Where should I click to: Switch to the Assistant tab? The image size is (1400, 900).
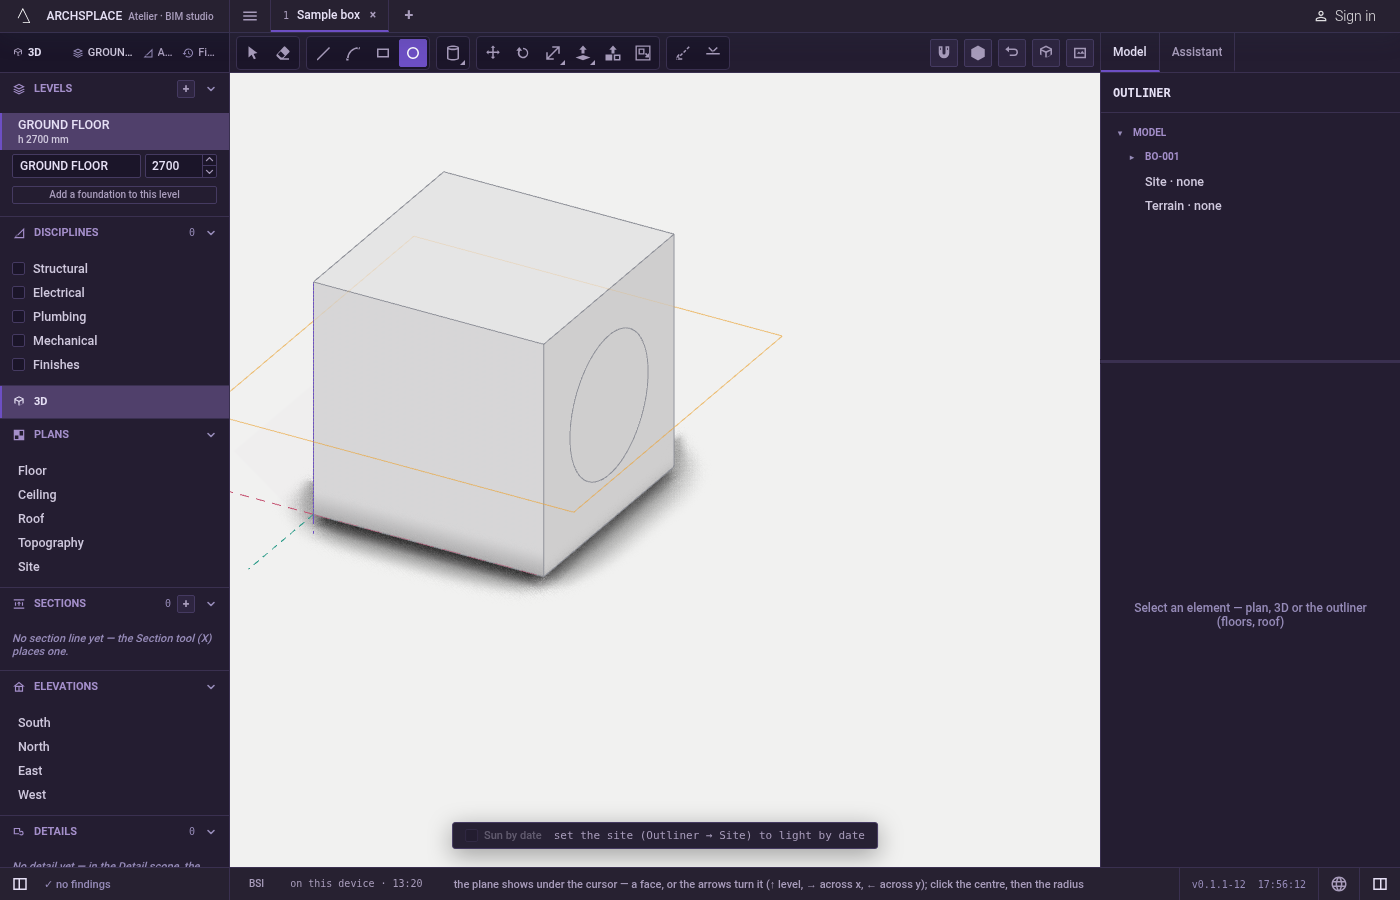click(x=1197, y=52)
